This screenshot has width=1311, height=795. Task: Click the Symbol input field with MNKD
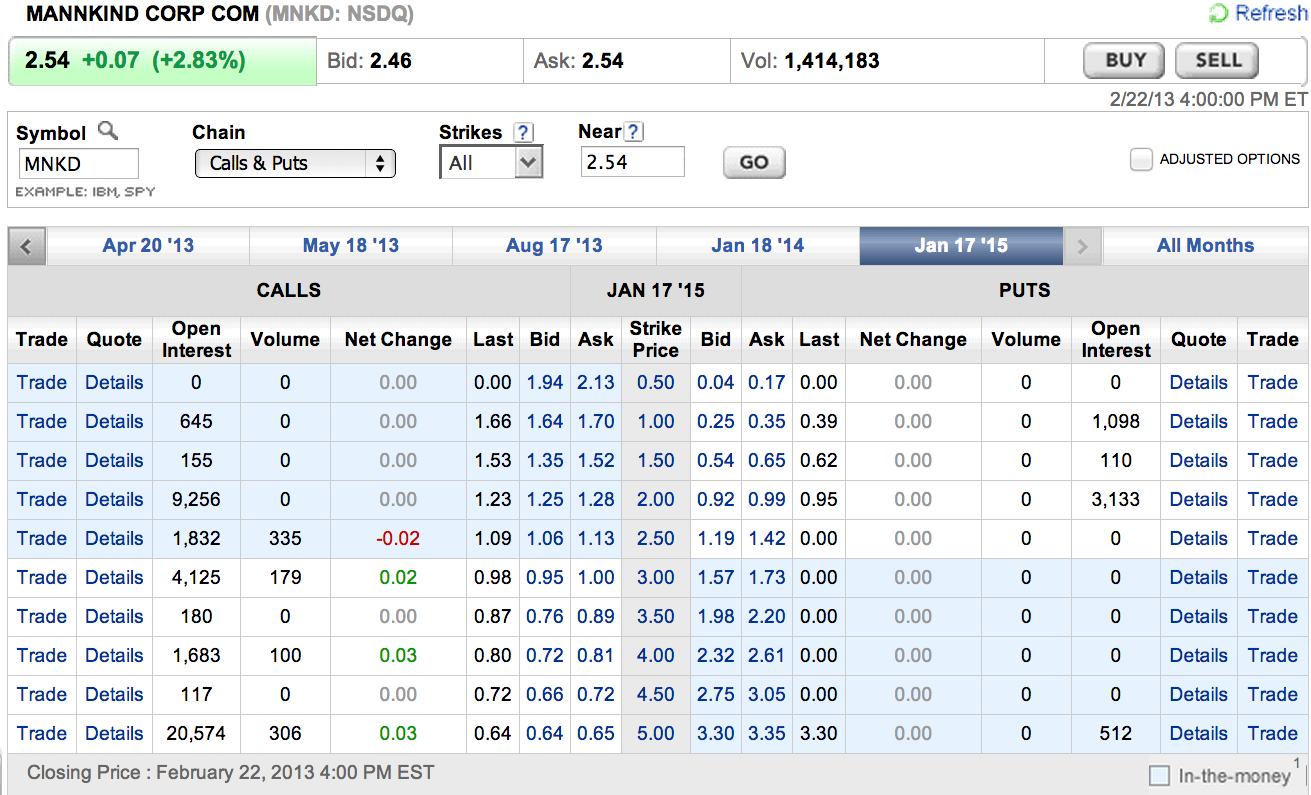78,163
